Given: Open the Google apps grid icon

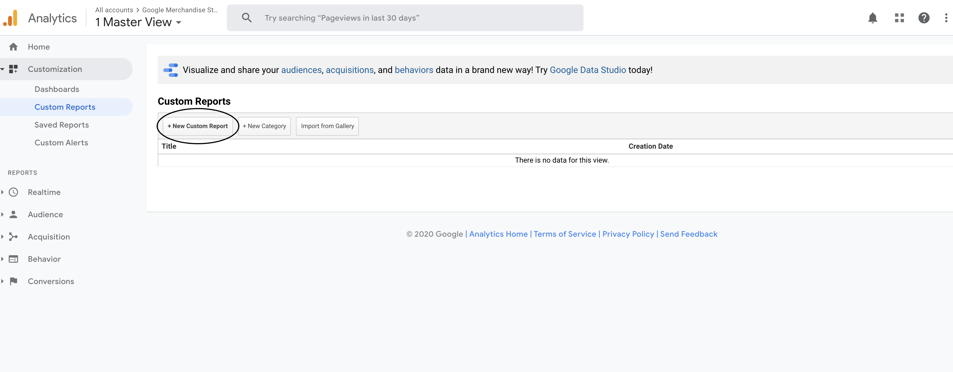Looking at the screenshot, I should coord(900,18).
